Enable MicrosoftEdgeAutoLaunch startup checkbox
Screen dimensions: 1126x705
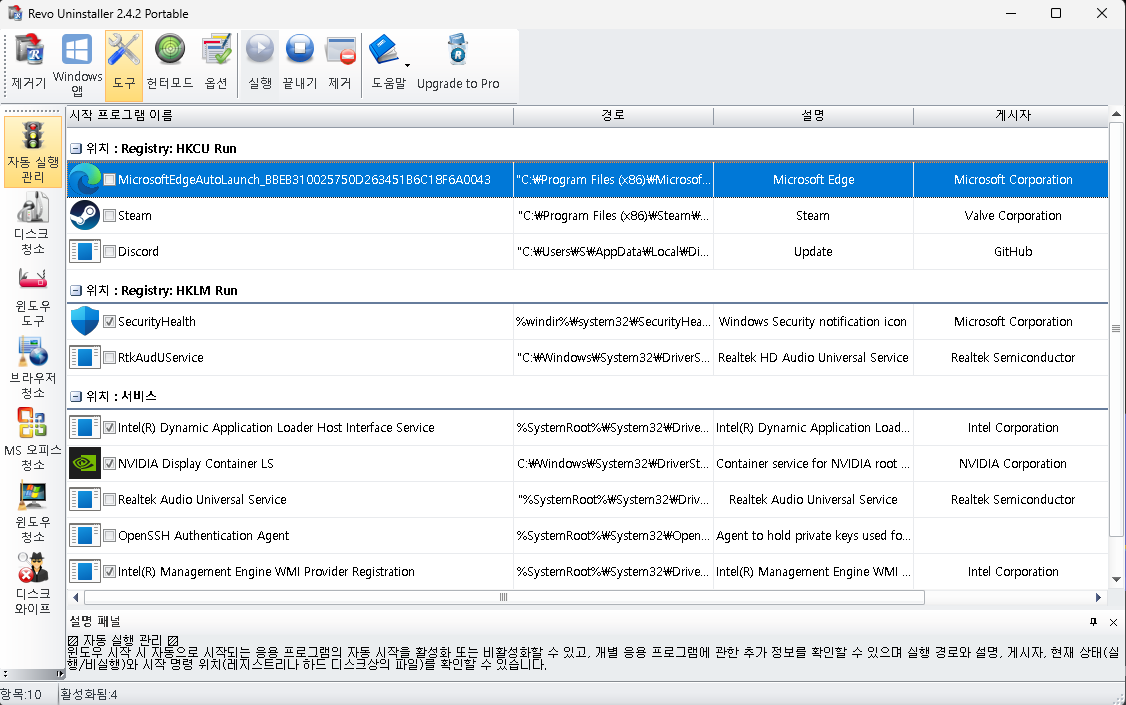point(109,179)
